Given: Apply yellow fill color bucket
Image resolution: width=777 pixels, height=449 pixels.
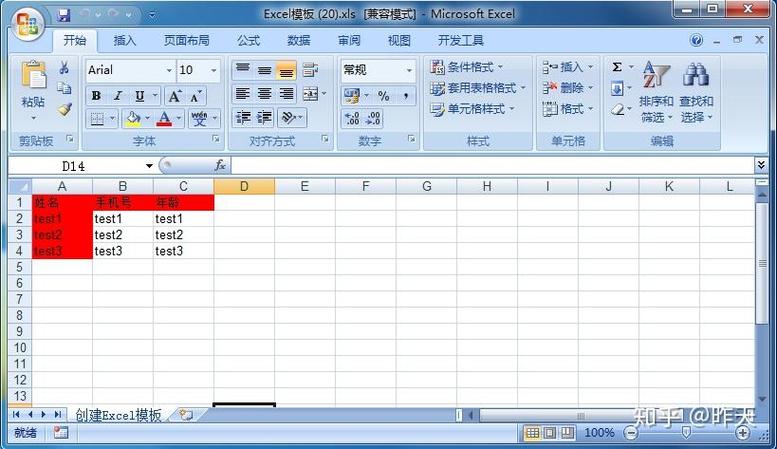Looking at the screenshot, I should (133, 118).
